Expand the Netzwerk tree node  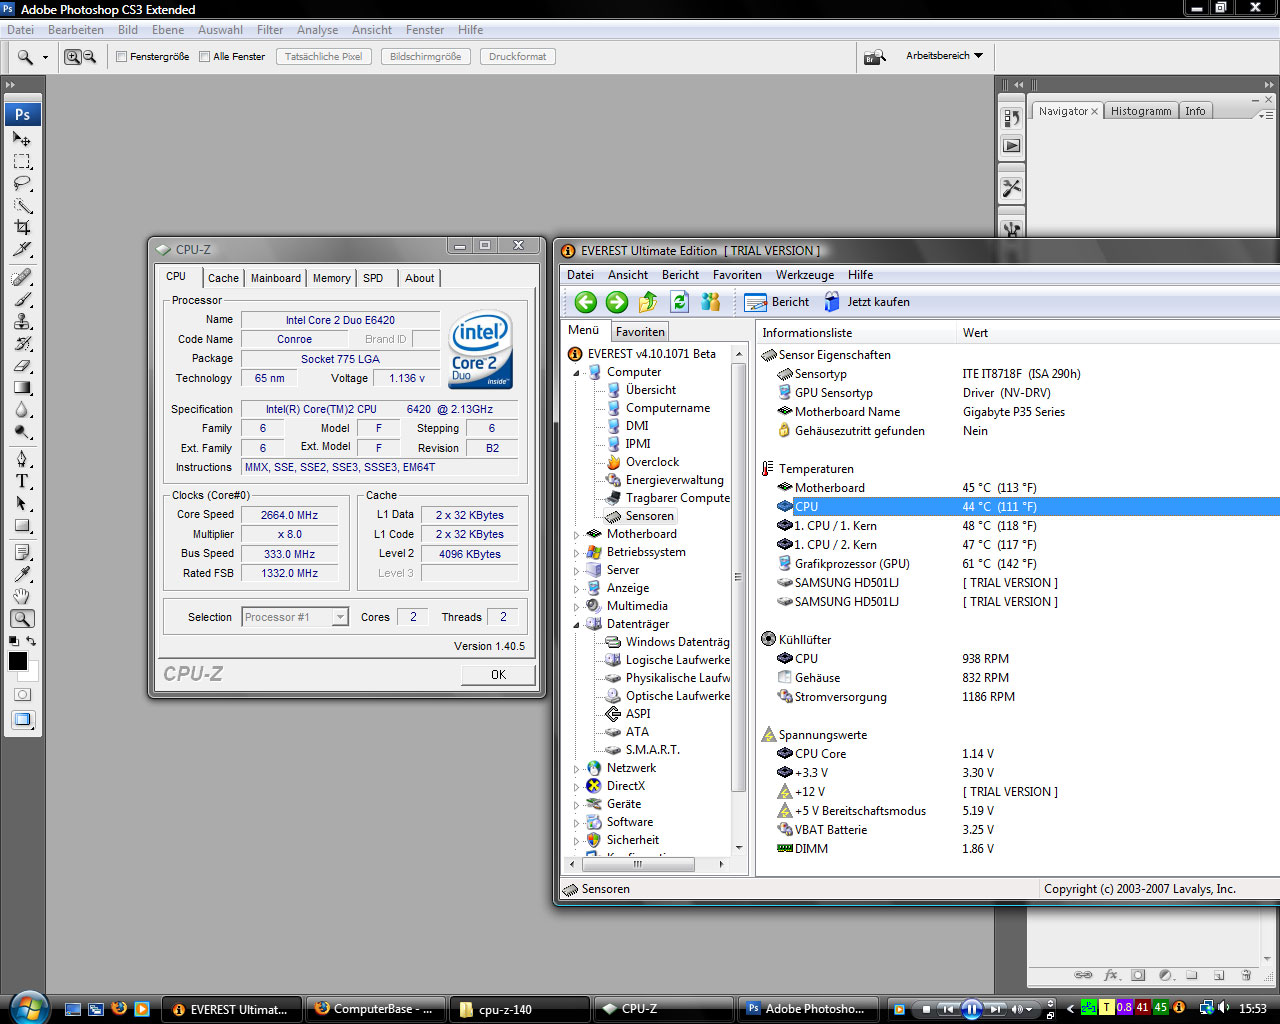577,768
